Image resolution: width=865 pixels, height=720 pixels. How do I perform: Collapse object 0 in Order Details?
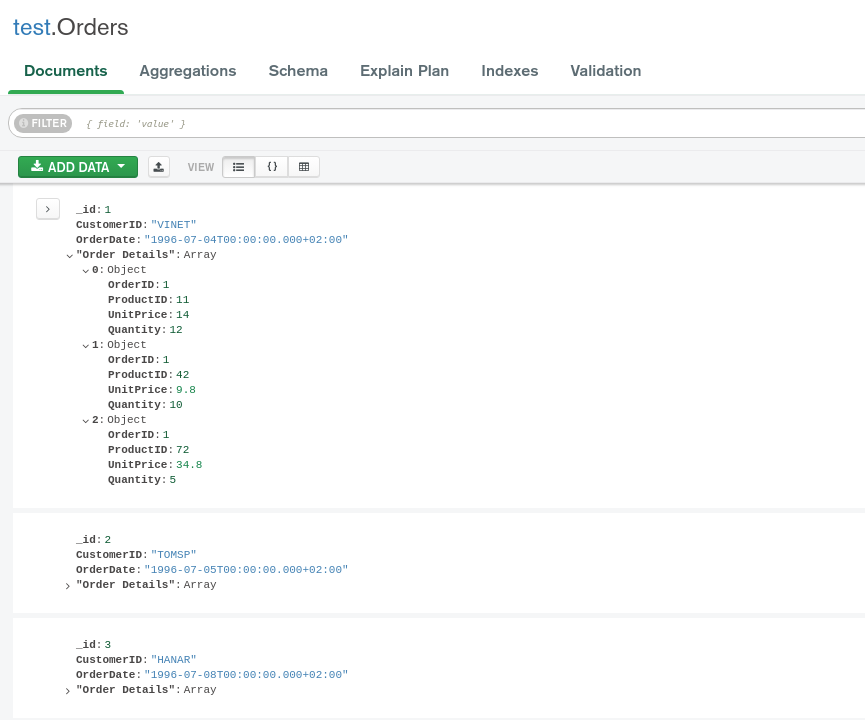(86, 270)
